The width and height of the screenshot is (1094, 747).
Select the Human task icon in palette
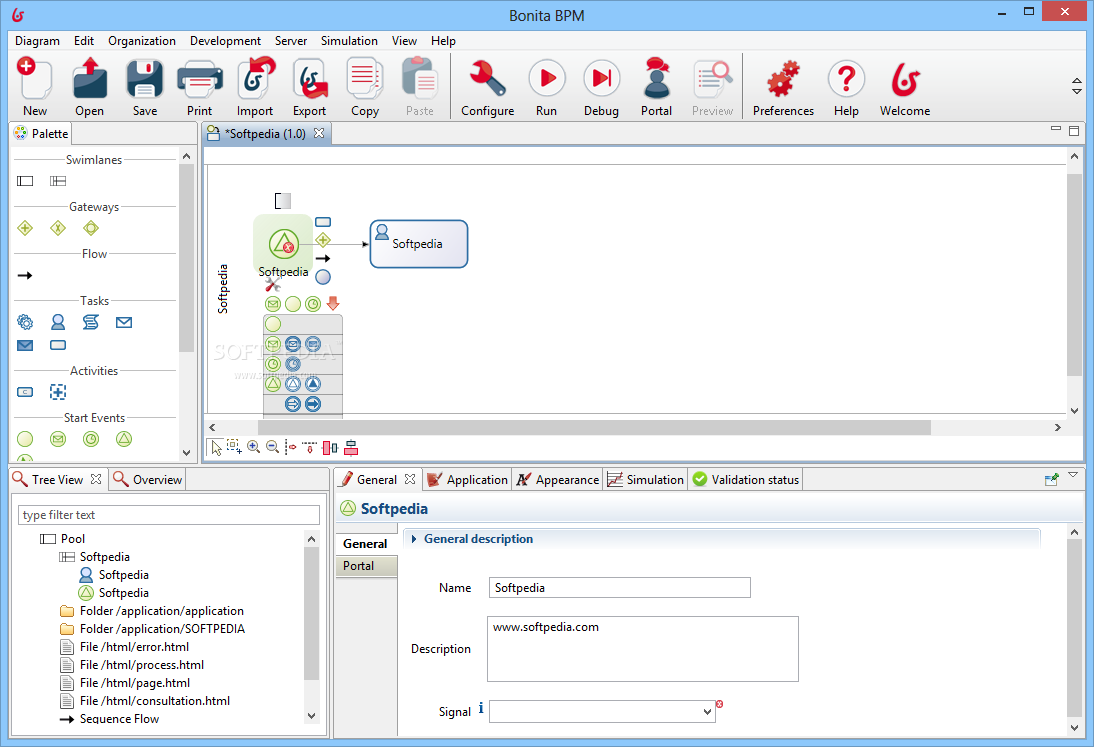click(58, 322)
